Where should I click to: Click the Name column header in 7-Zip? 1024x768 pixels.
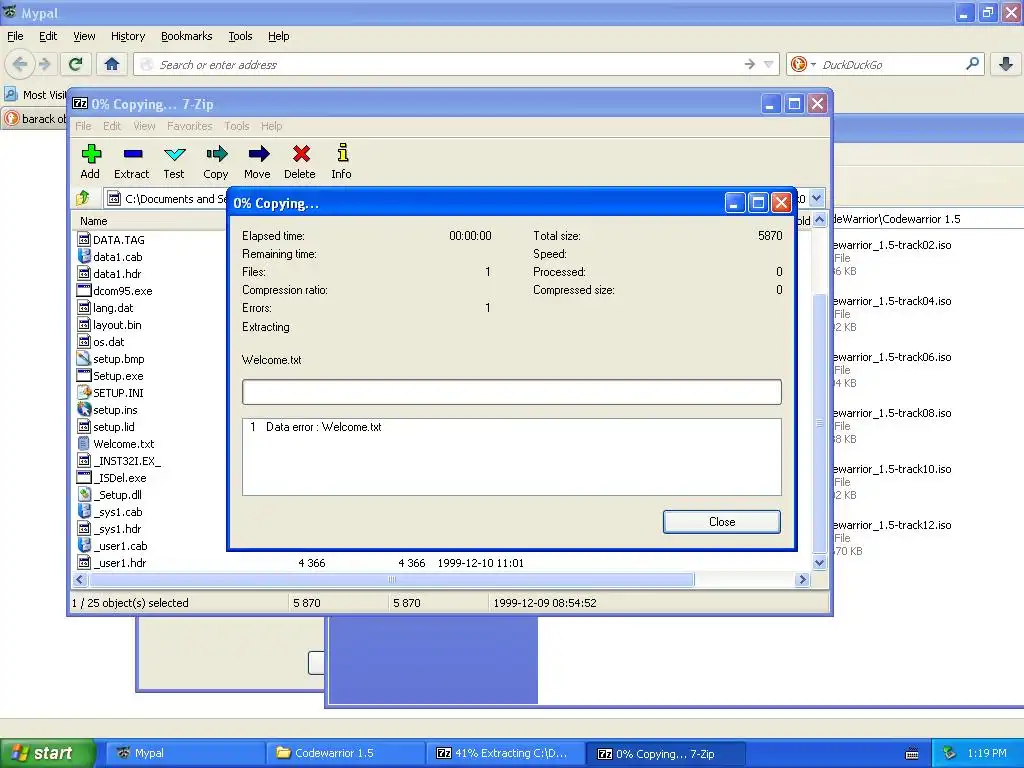(93, 221)
